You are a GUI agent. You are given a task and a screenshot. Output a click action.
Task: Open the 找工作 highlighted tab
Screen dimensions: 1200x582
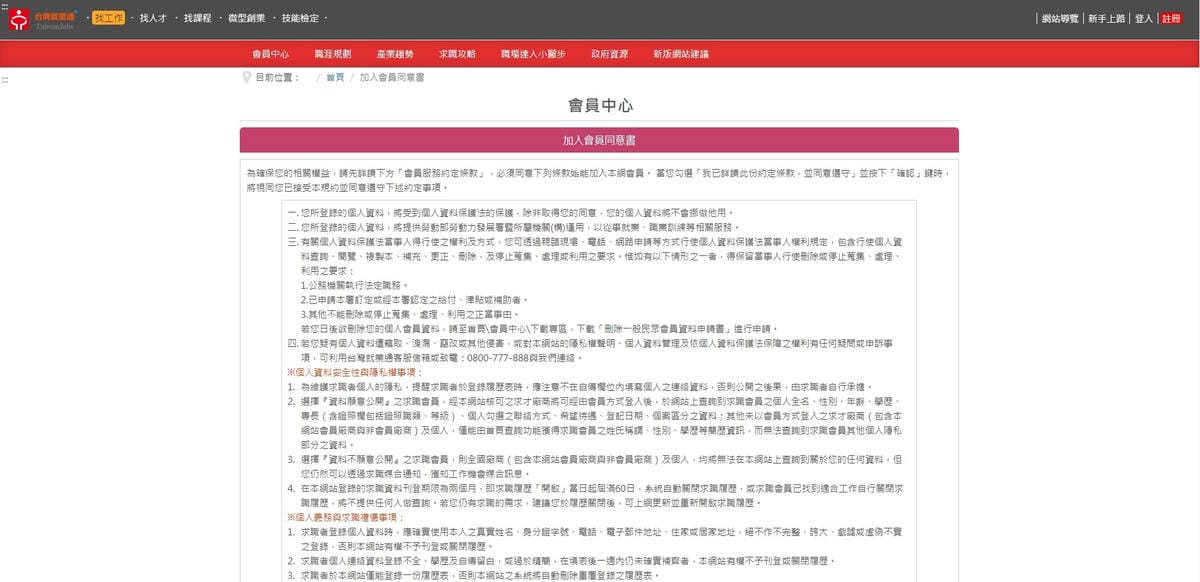click(108, 19)
